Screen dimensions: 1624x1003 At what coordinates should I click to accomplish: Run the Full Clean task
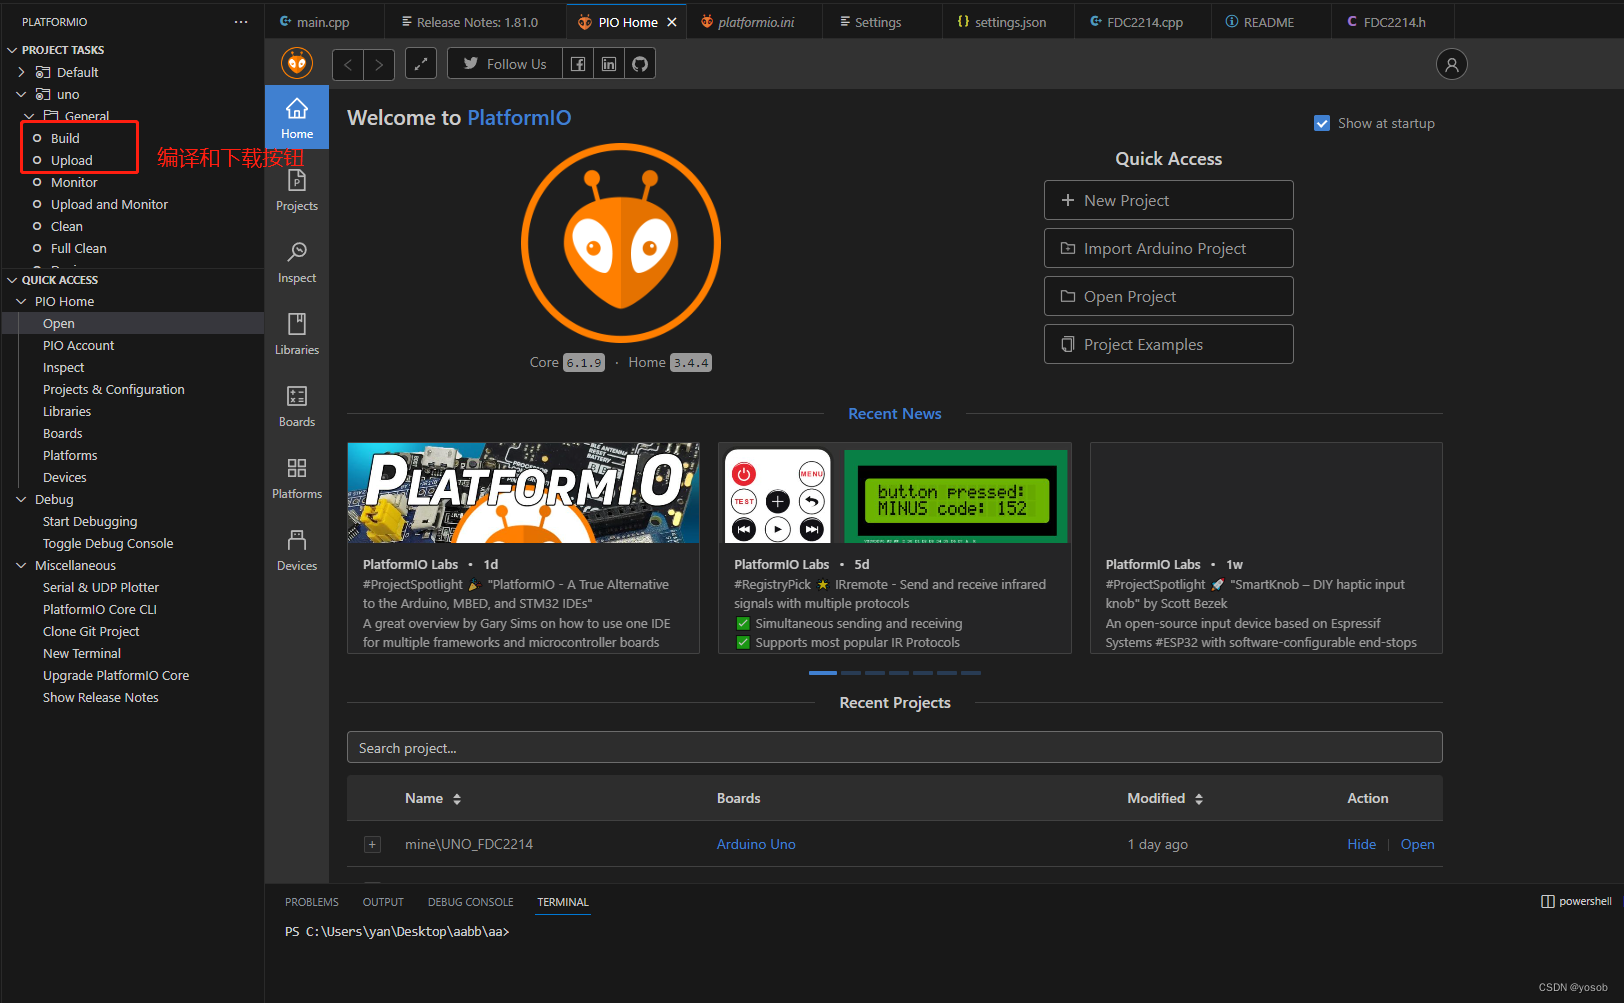(78, 248)
